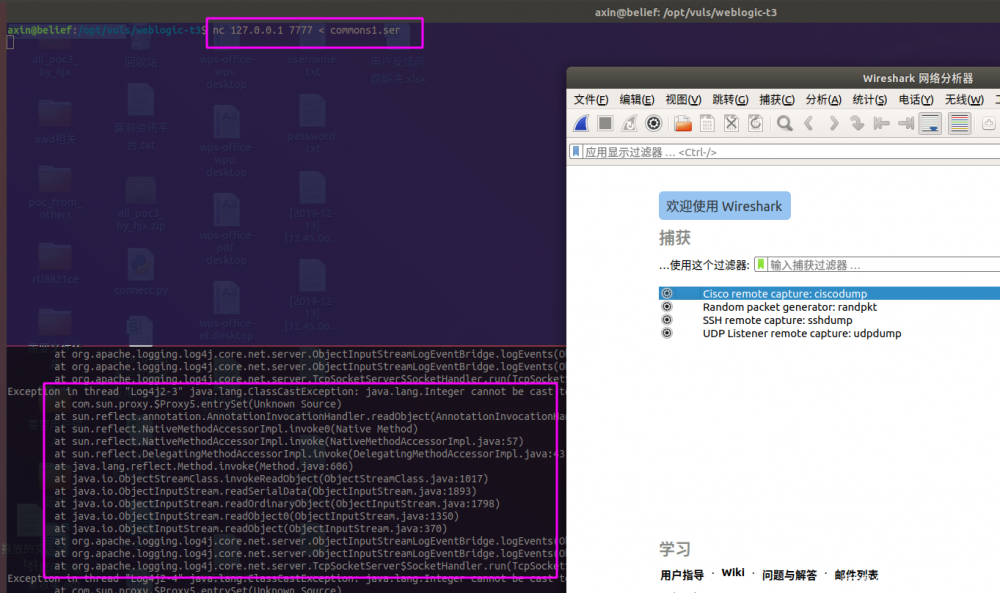The height and width of the screenshot is (593, 1000).
Task: Open the 电话(Y) menu
Action: tap(916, 99)
